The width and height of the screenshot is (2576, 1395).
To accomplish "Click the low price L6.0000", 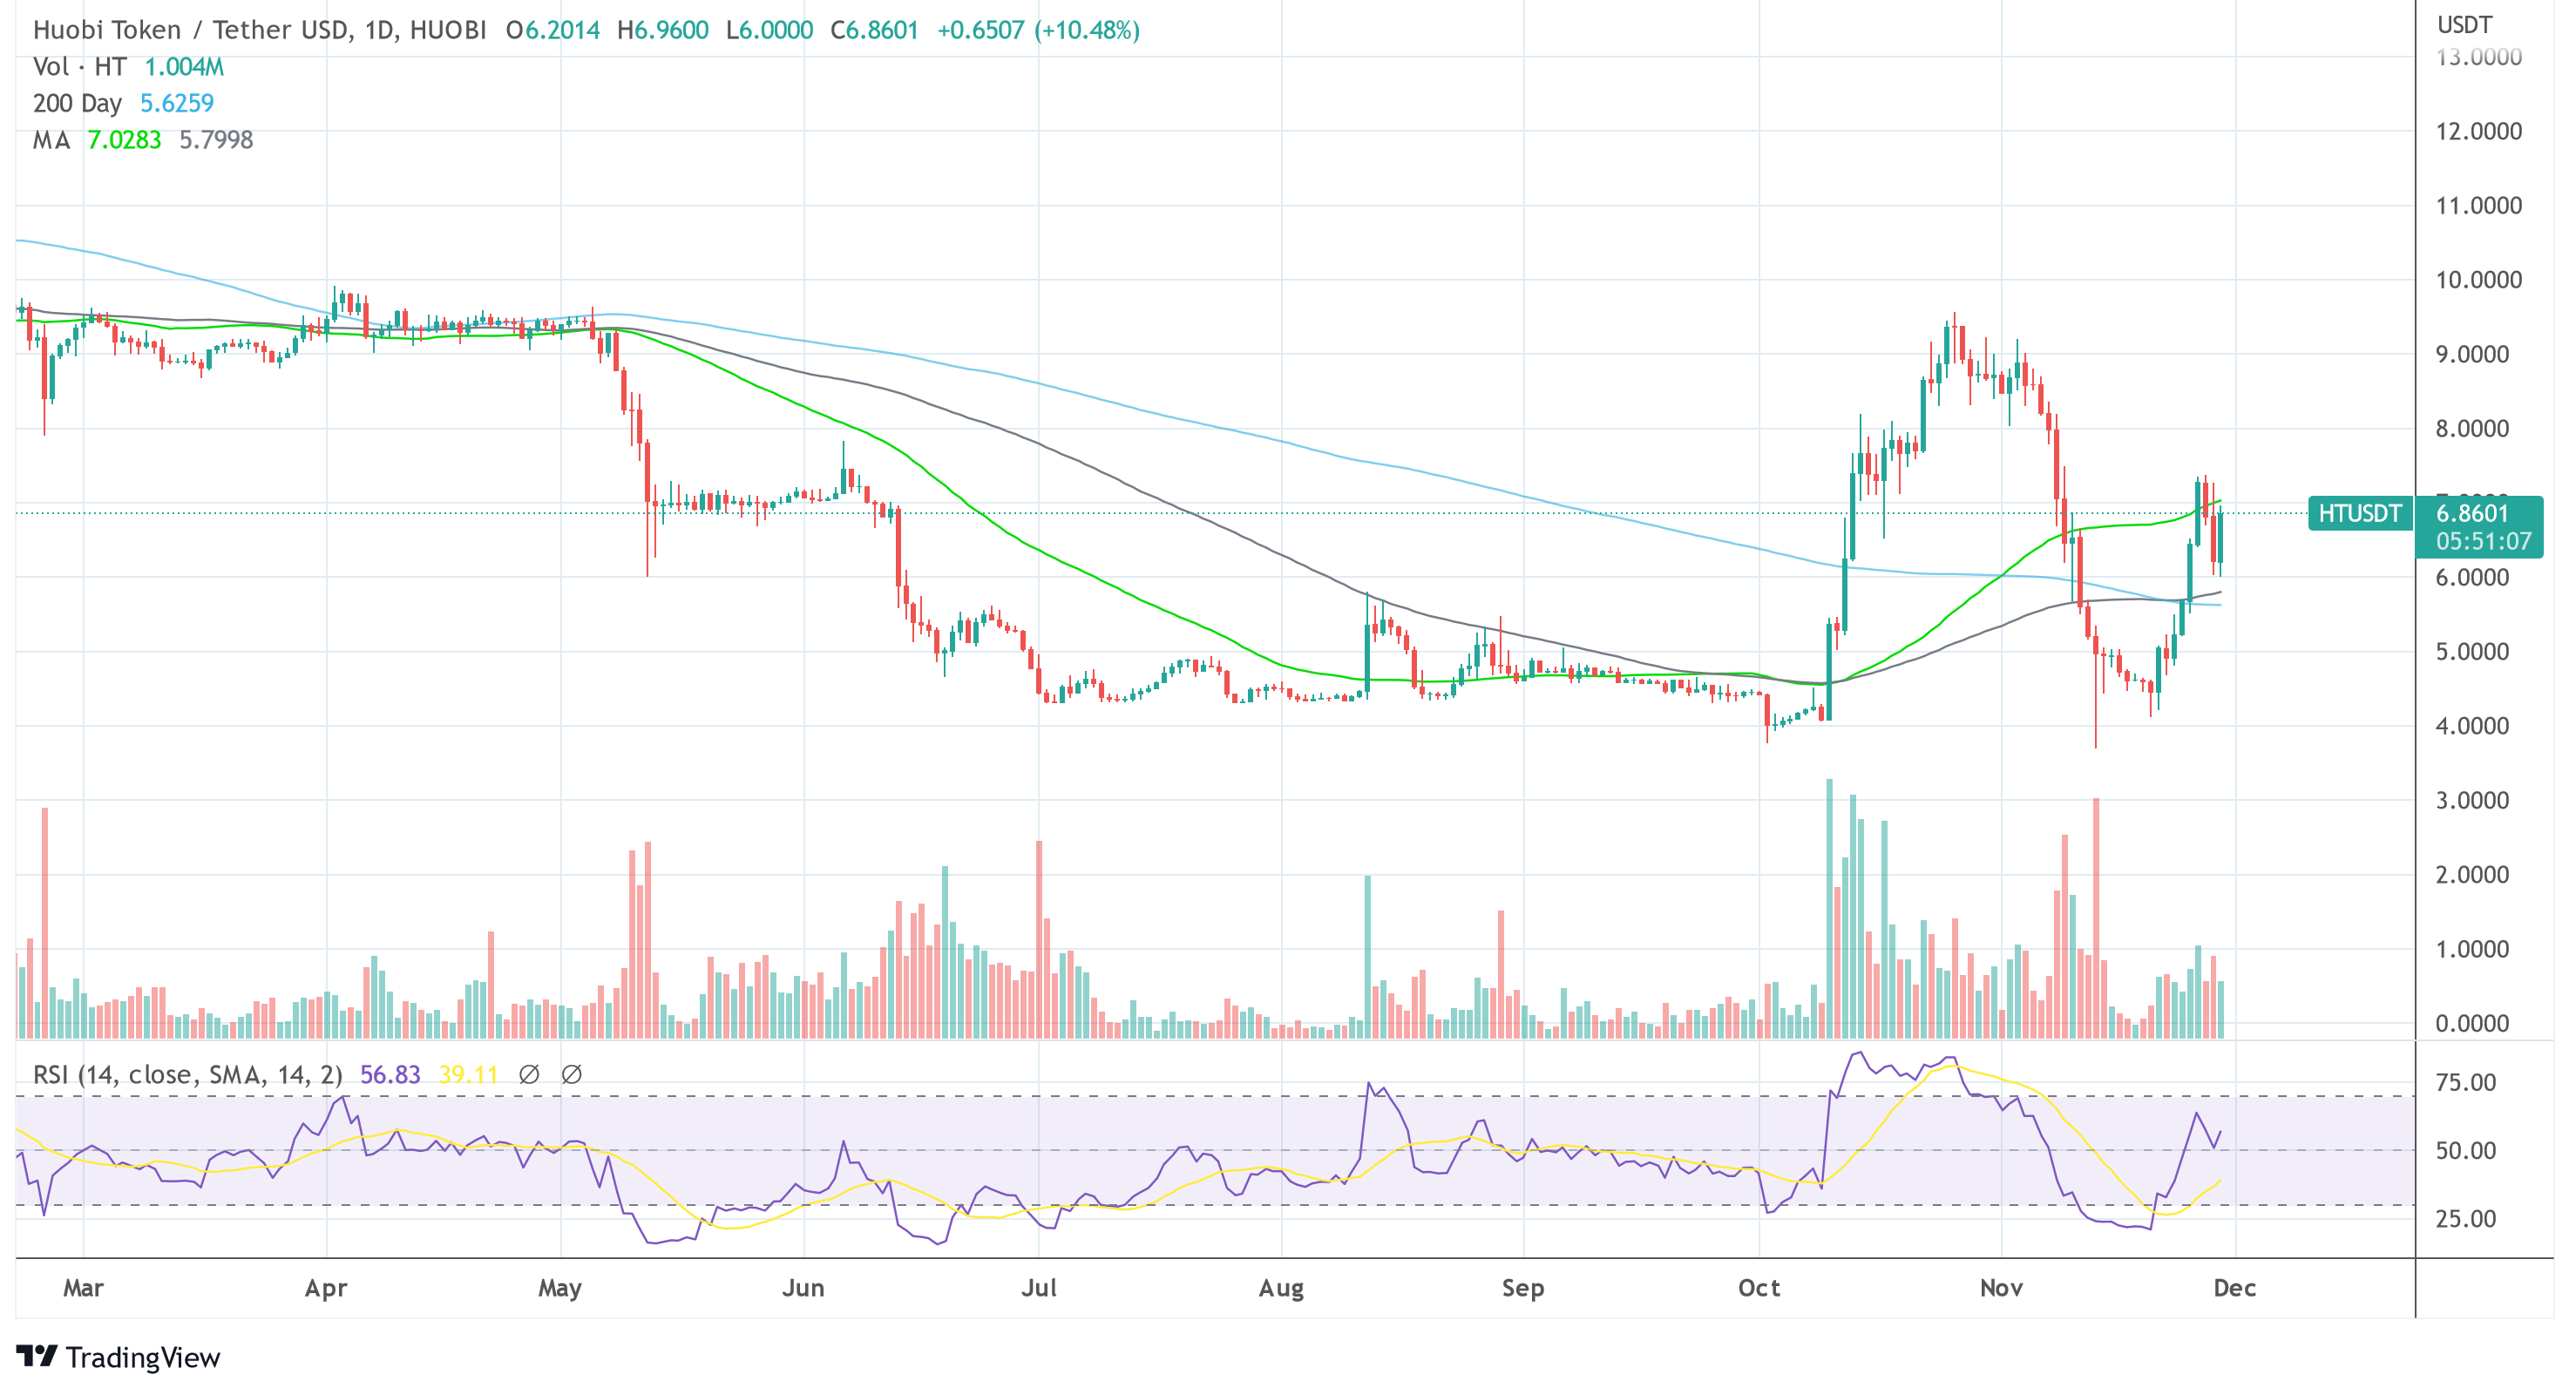I will [x=769, y=30].
